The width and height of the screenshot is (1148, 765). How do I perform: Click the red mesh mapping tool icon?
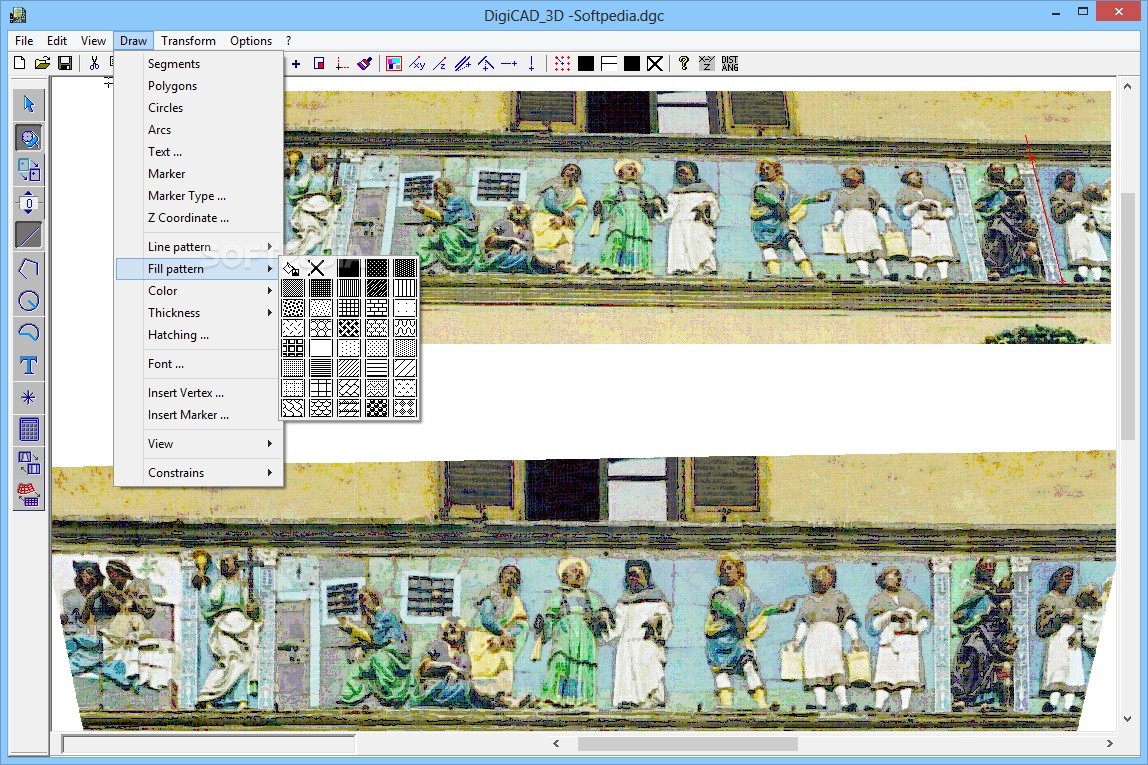pyautogui.click(x=29, y=495)
